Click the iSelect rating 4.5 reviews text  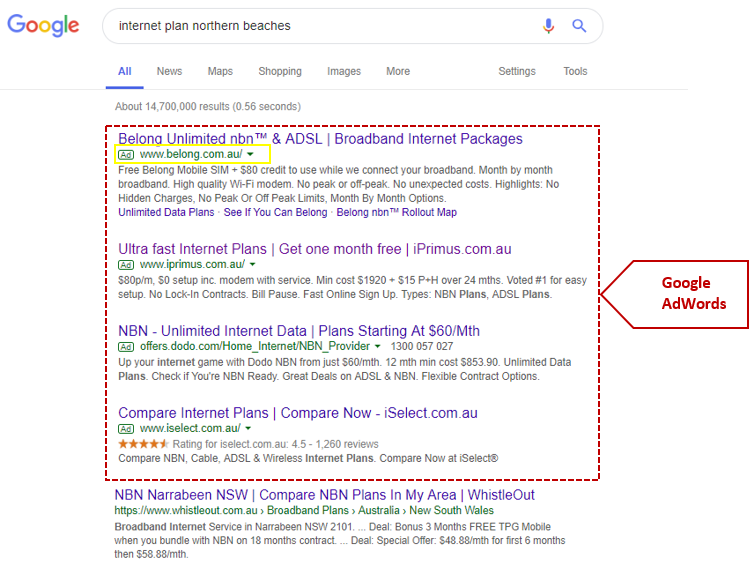[276, 444]
